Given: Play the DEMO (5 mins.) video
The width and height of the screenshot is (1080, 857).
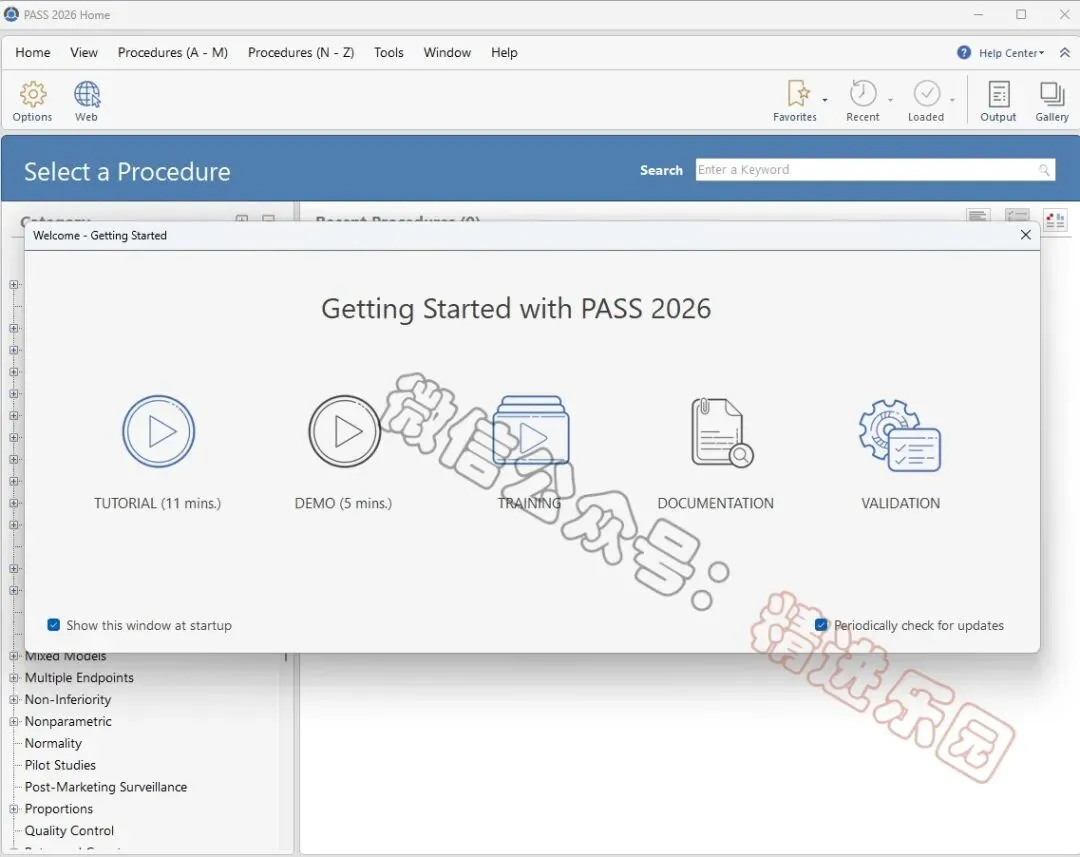Looking at the screenshot, I should pyautogui.click(x=344, y=431).
